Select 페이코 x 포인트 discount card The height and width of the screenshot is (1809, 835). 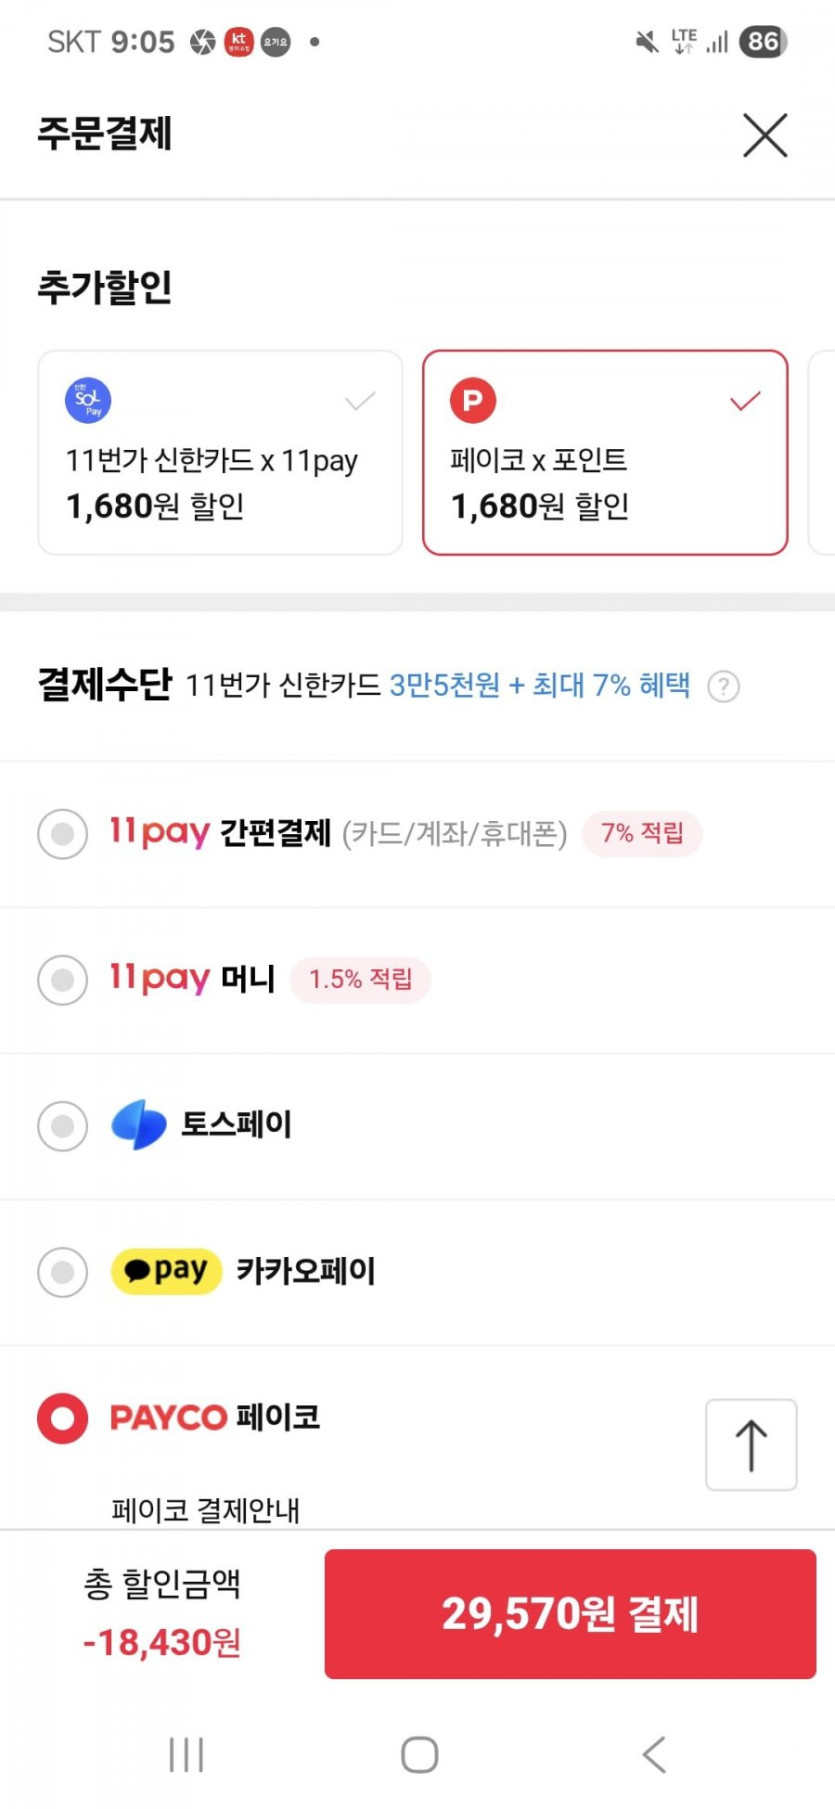pos(605,452)
